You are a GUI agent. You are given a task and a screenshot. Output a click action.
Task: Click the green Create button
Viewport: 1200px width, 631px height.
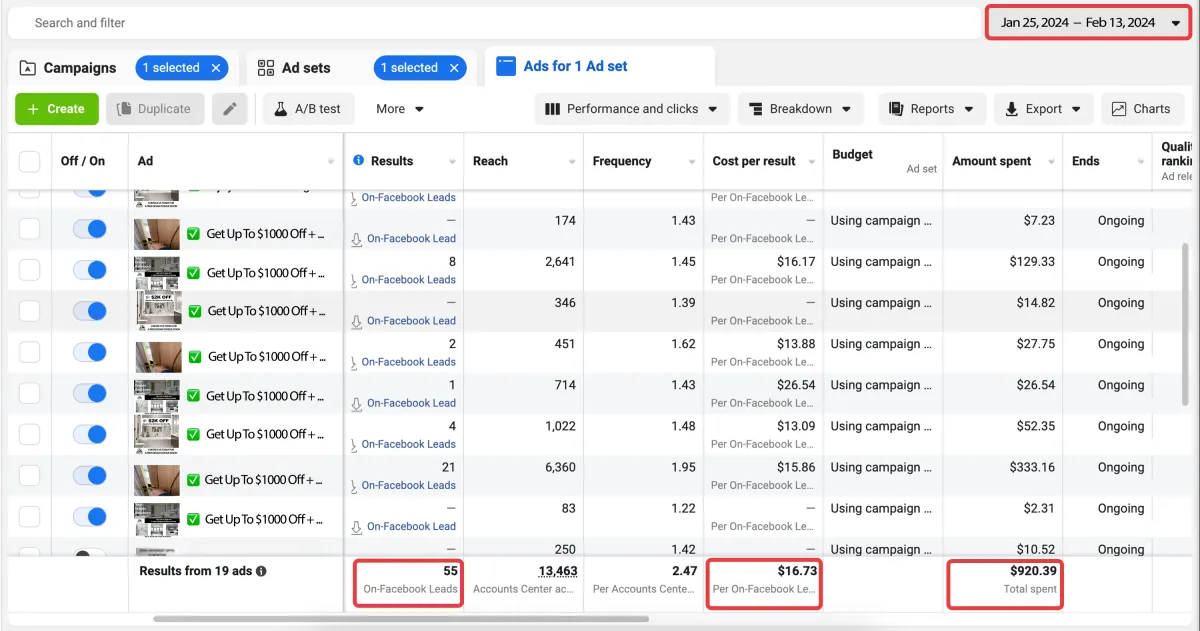[57, 109]
